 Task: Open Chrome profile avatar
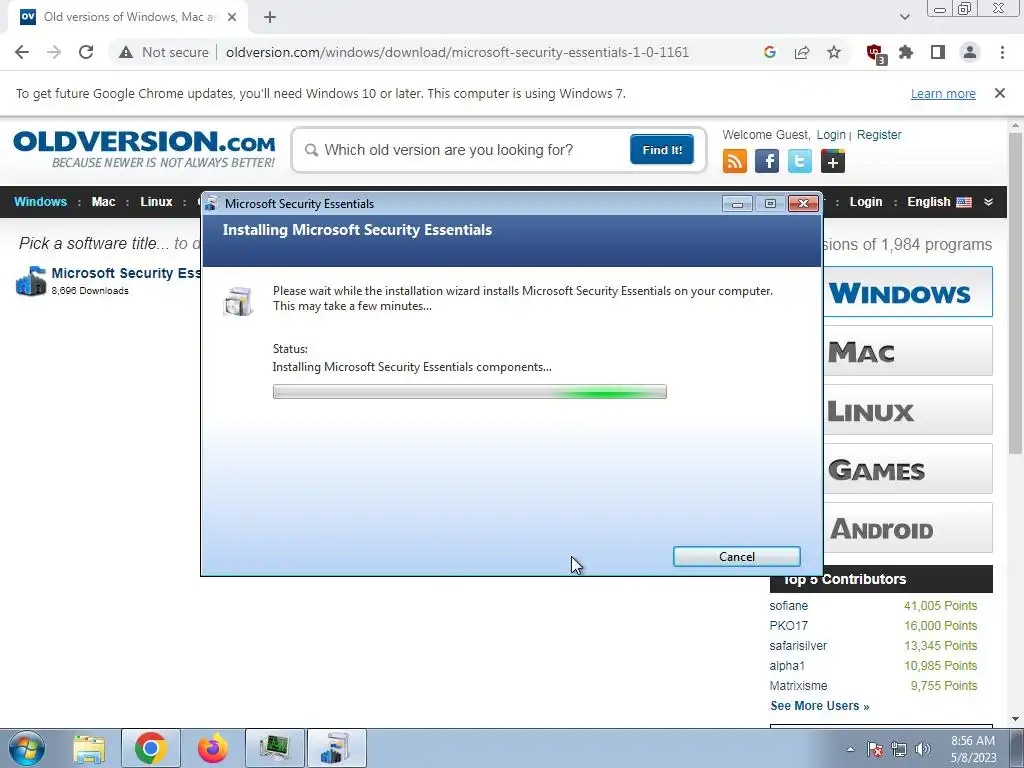click(970, 52)
